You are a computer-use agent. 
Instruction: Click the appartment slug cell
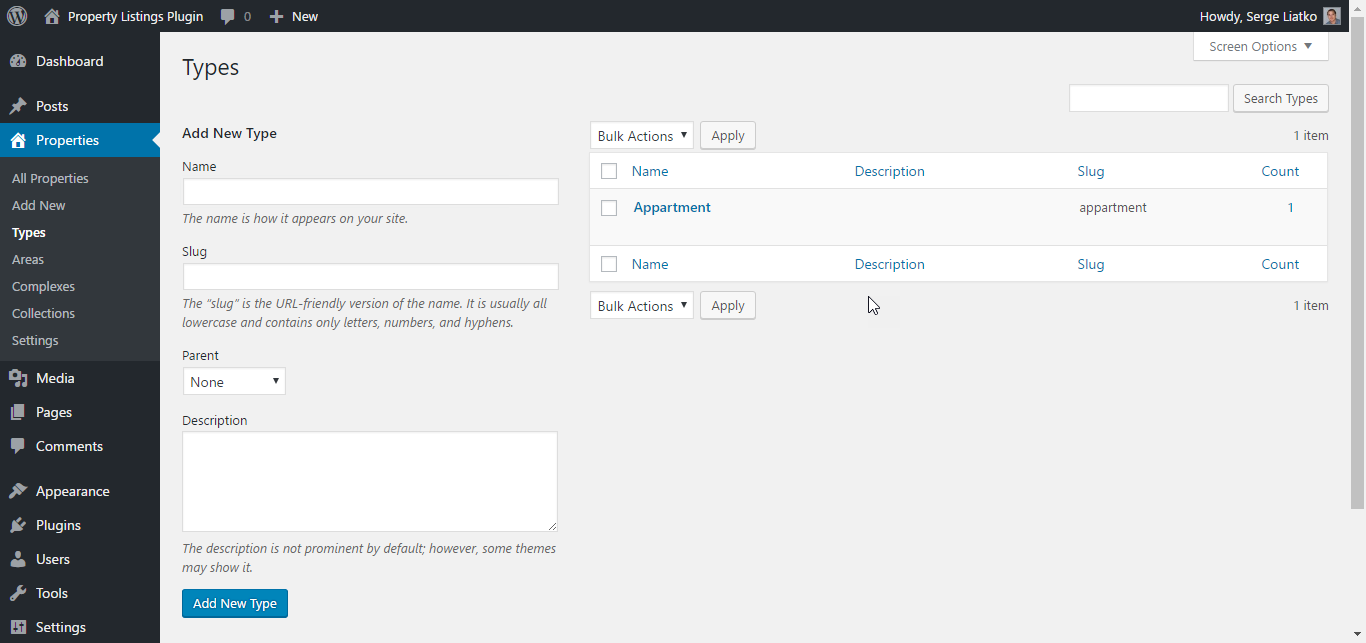1113,208
